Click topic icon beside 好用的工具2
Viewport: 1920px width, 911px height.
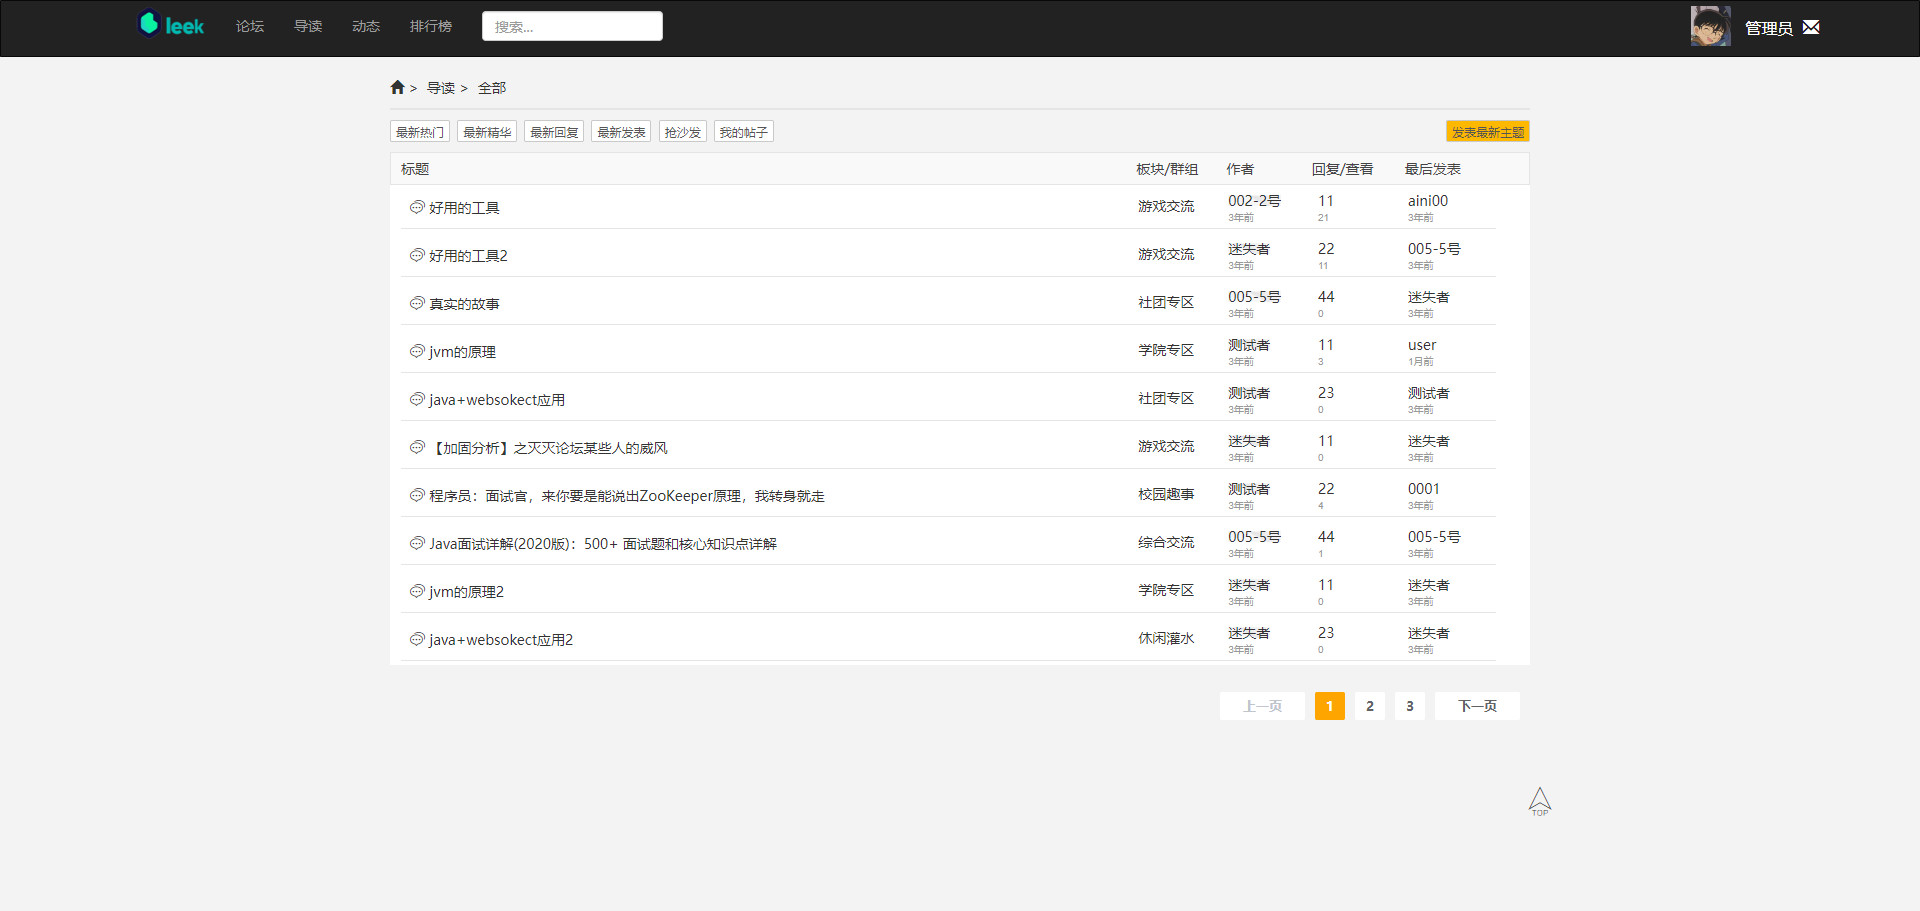(417, 255)
